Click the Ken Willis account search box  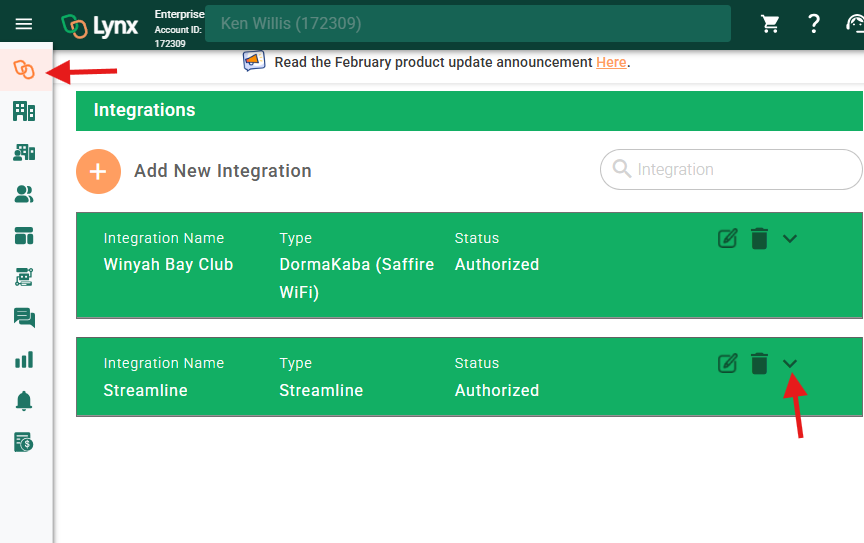pyautogui.click(x=468, y=24)
